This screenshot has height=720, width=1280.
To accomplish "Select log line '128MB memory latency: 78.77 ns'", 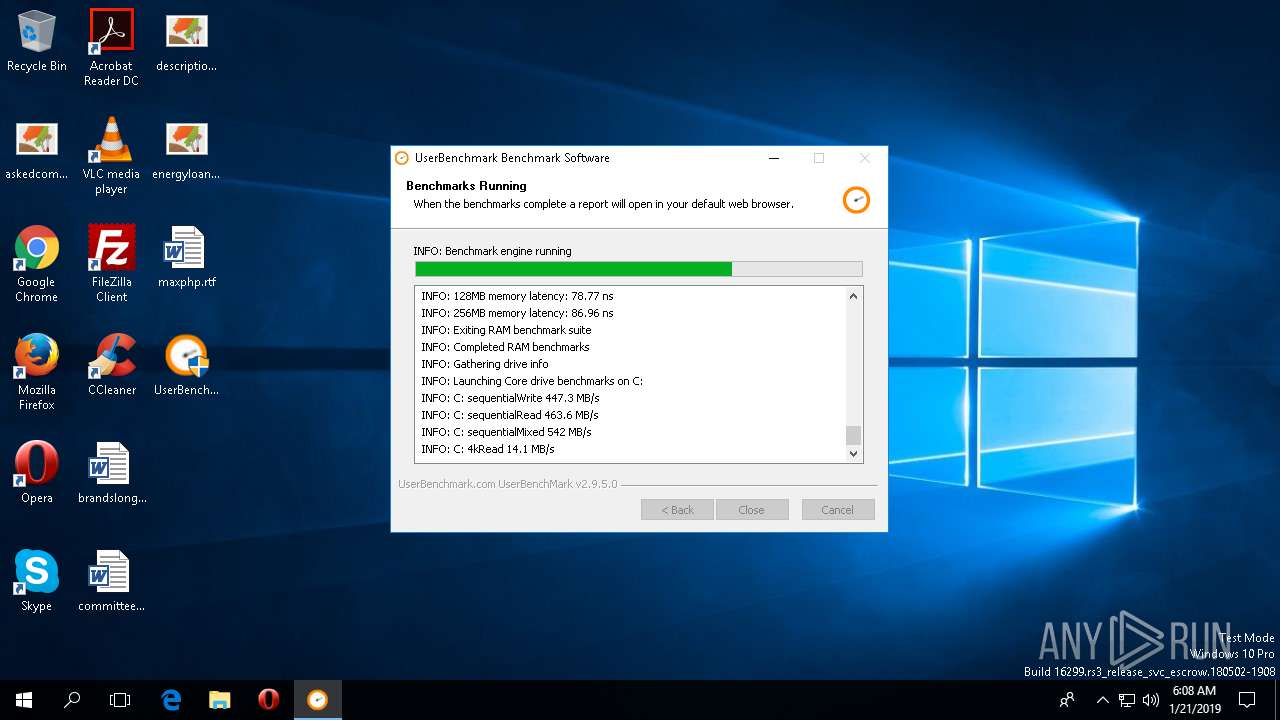I will [x=517, y=296].
